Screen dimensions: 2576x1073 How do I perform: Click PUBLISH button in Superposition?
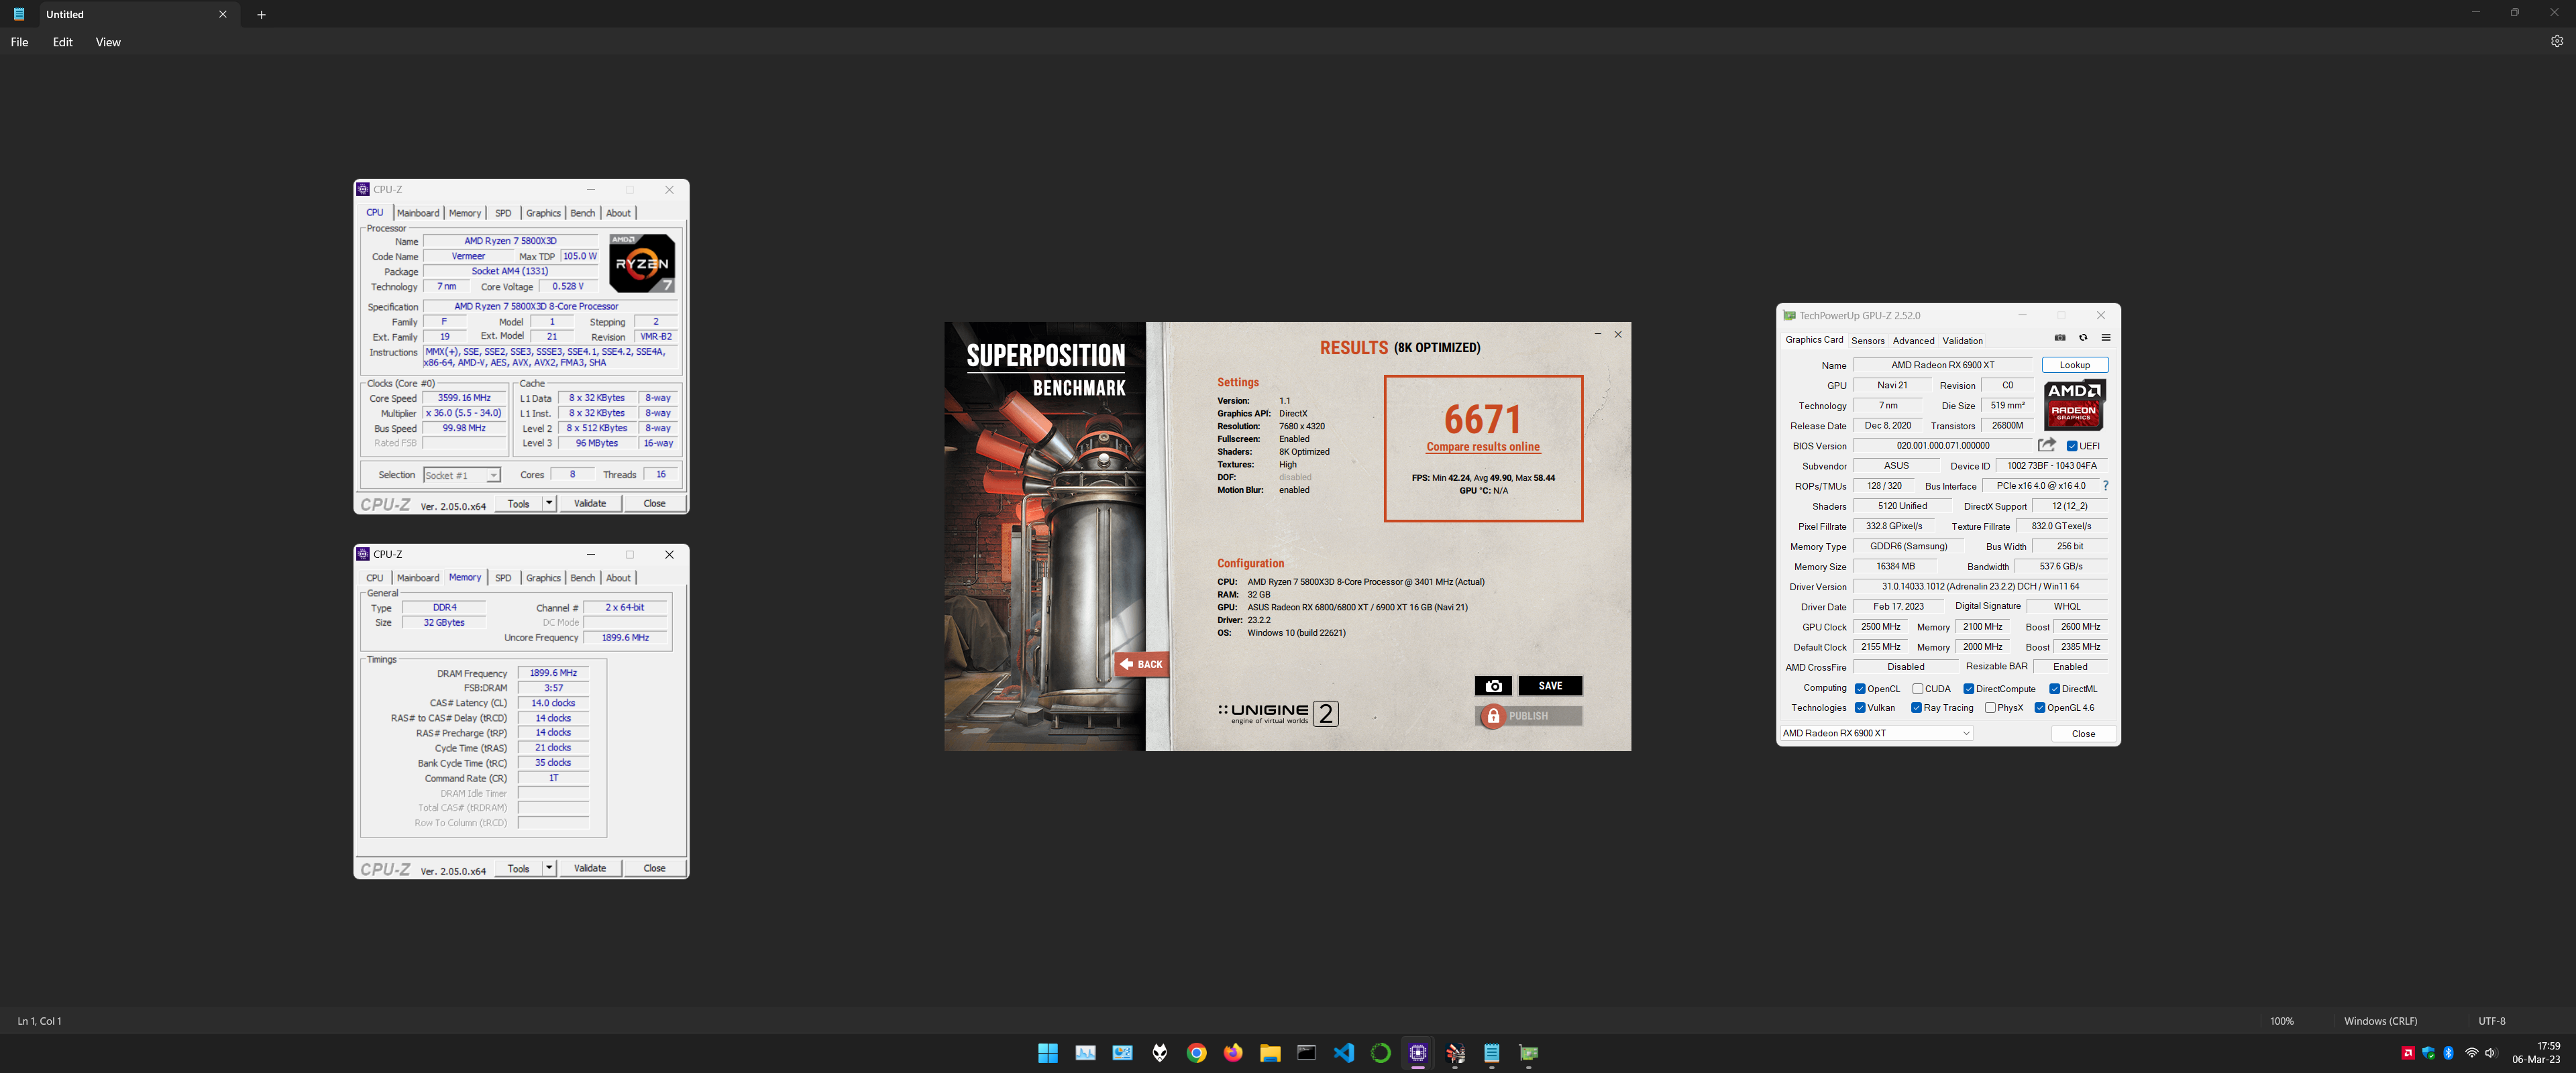point(1529,716)
